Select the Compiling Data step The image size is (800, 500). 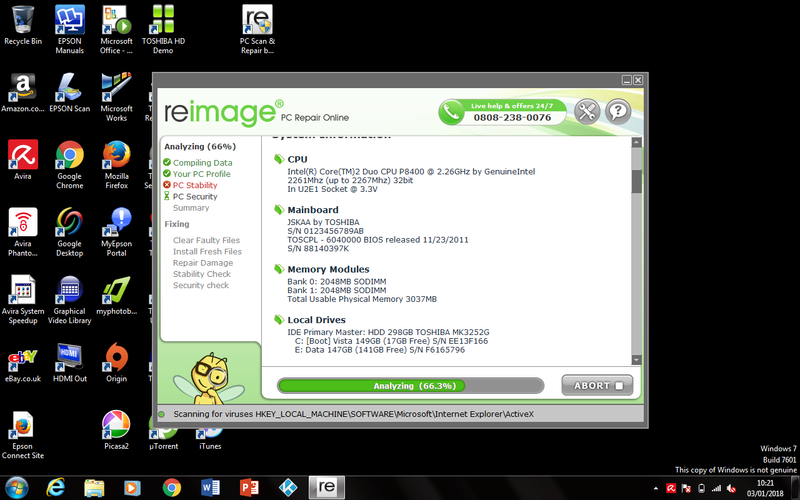202,163
